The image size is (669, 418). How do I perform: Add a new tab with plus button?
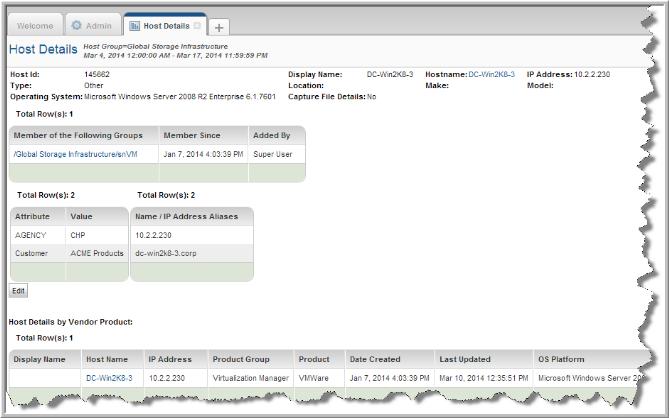(219, 27)
